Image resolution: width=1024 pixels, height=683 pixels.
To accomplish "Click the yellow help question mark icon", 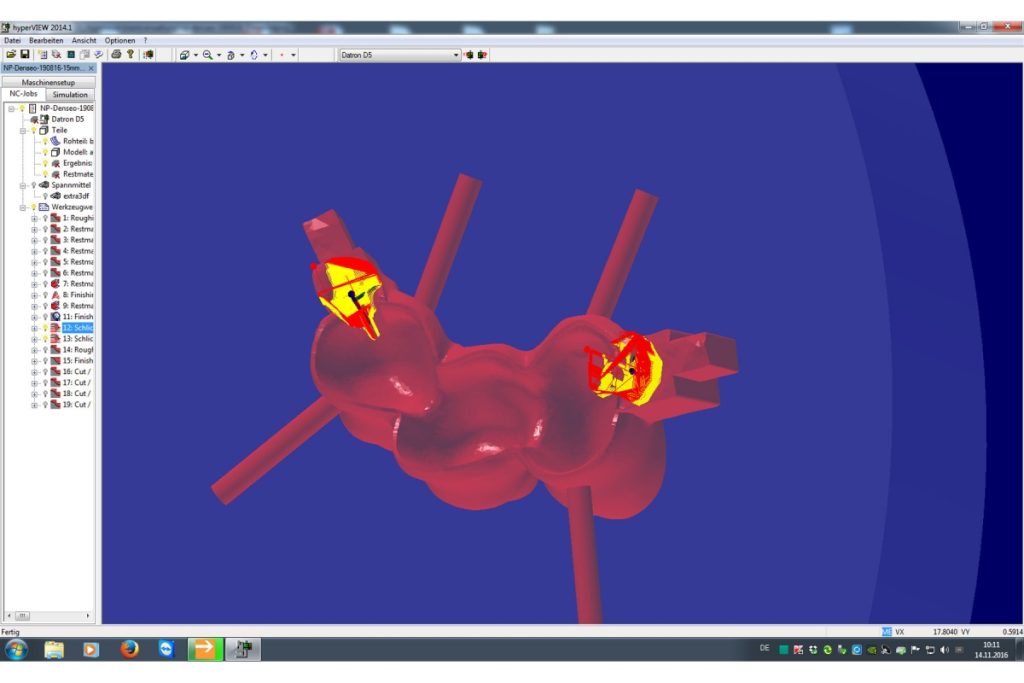I will [130, 54].
